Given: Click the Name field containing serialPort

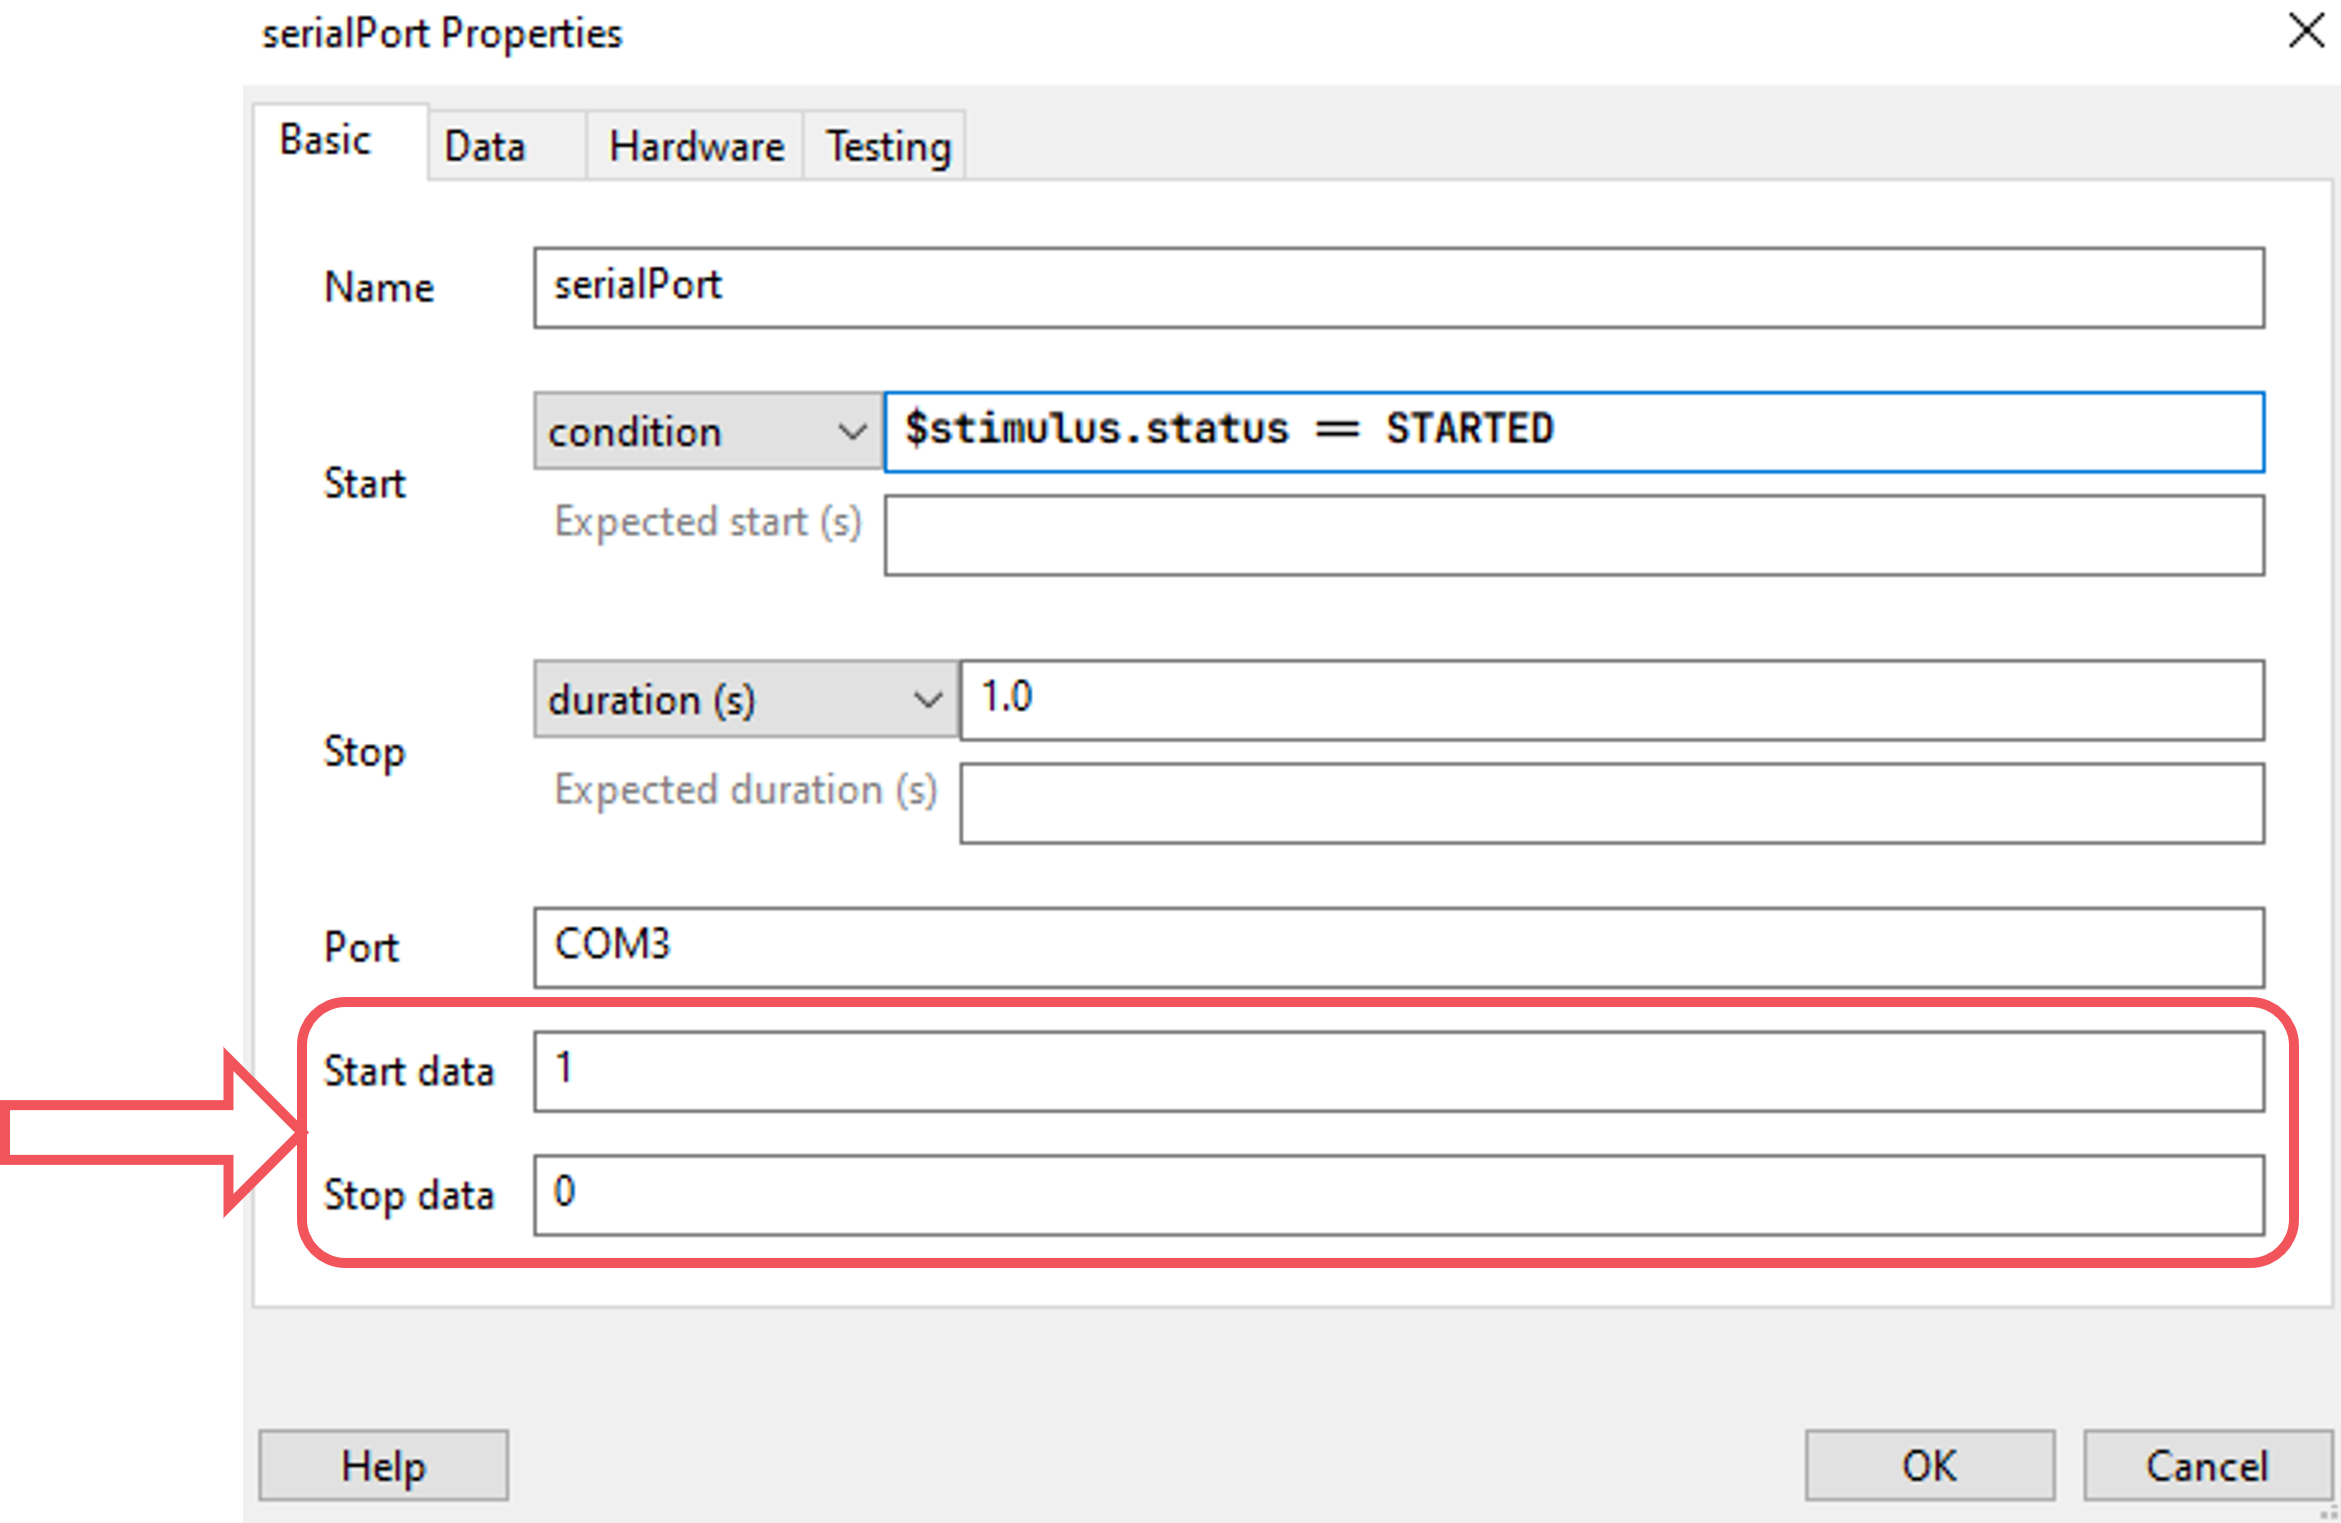Looking at the screenshot, I should point(1399,288).
